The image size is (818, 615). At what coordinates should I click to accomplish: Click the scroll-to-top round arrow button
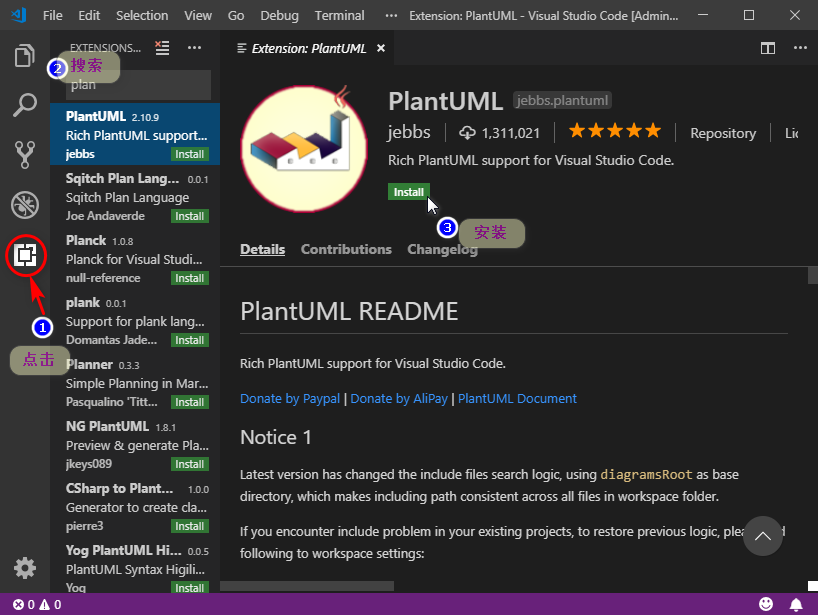coord(763,536)
